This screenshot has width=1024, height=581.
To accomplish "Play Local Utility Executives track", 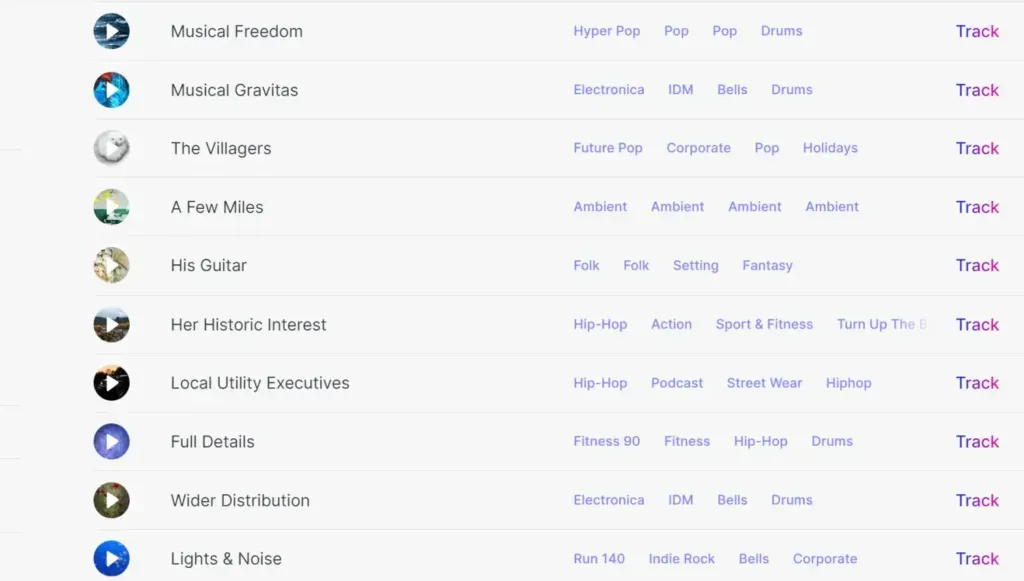I will point(112,383).
